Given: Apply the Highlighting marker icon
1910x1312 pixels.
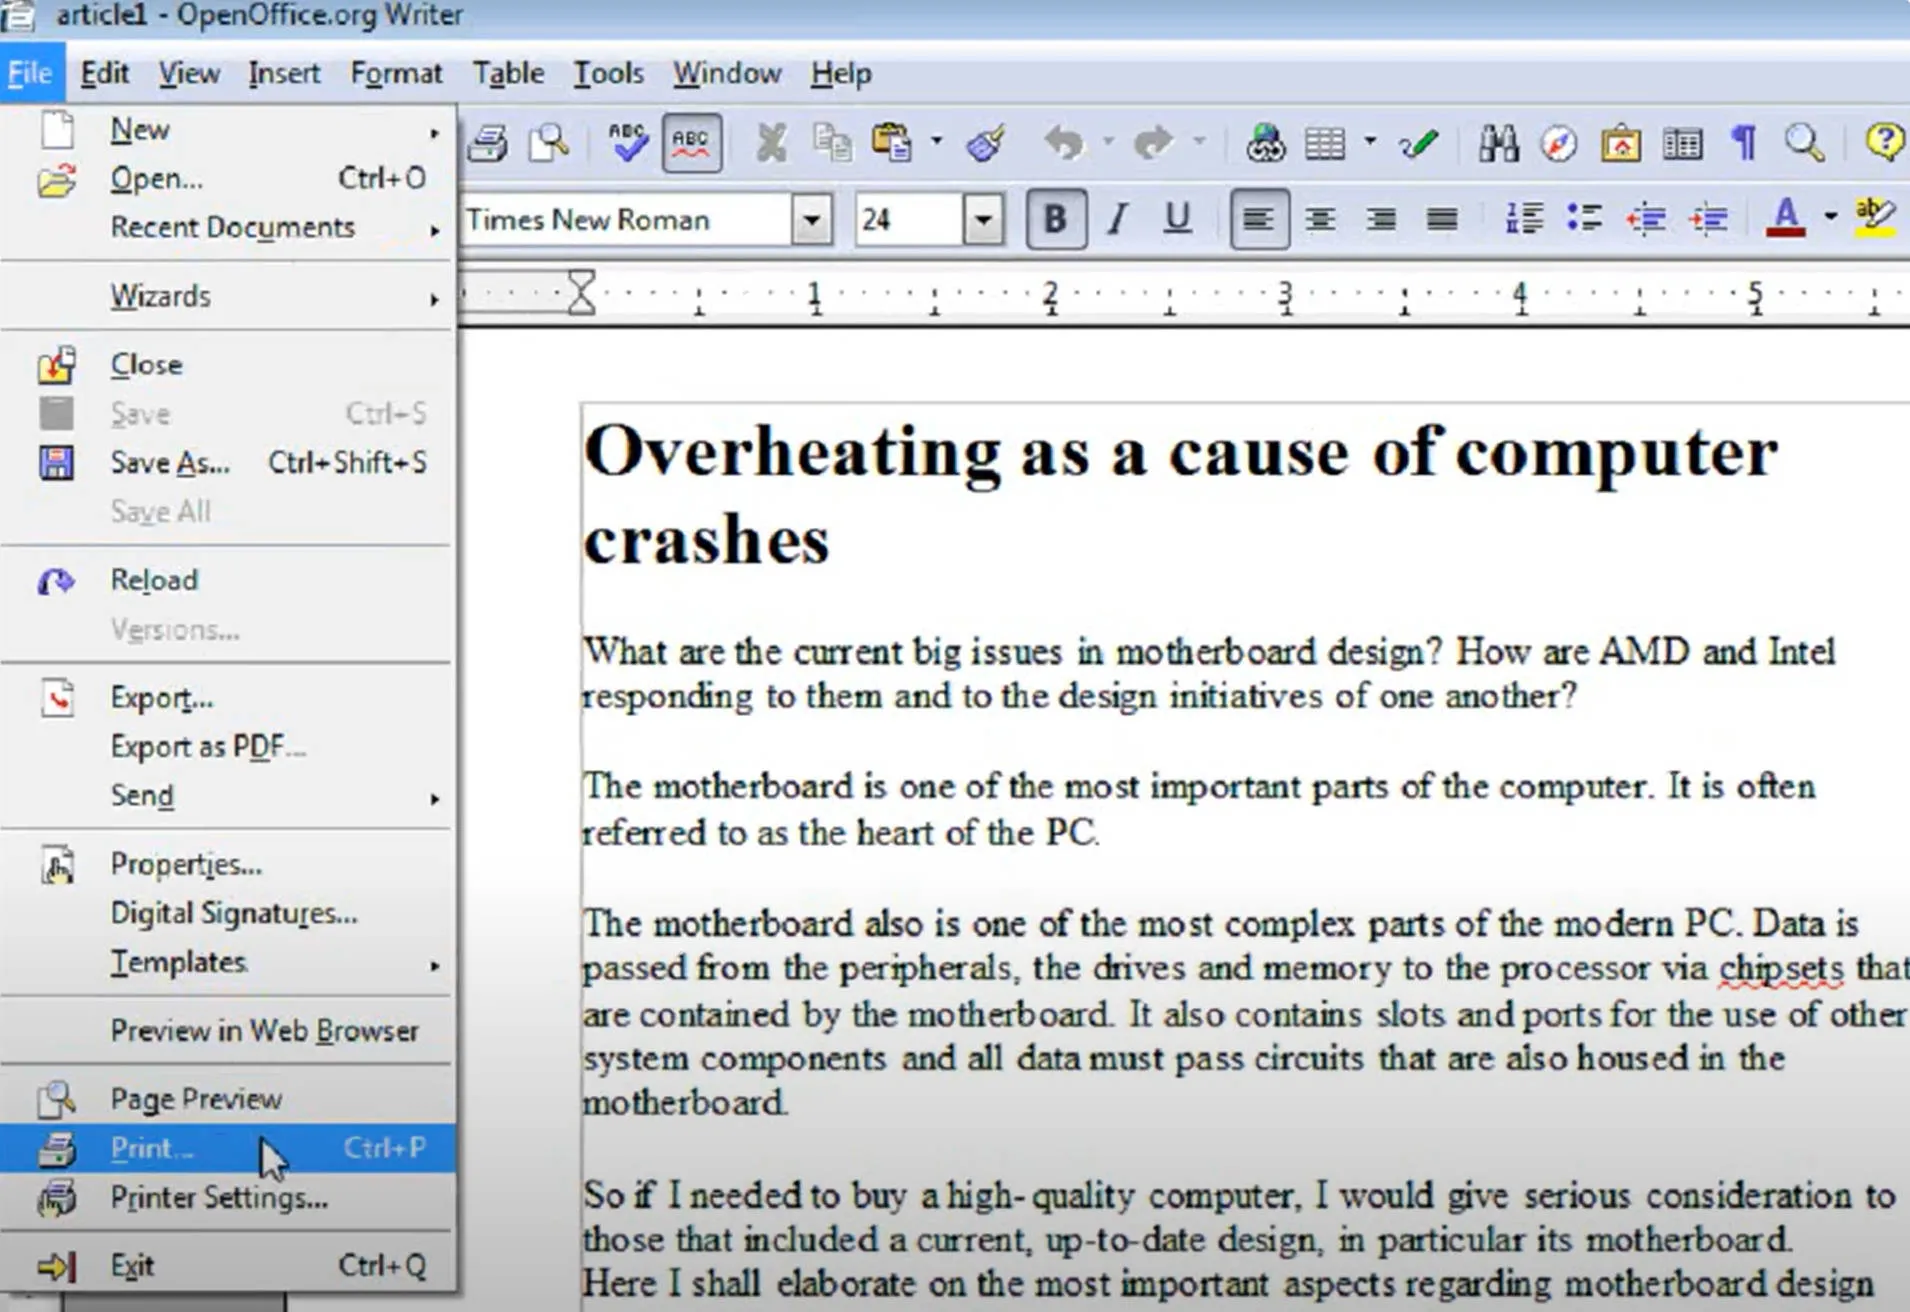Looking at the screenshot, I should click(1875, 217).
